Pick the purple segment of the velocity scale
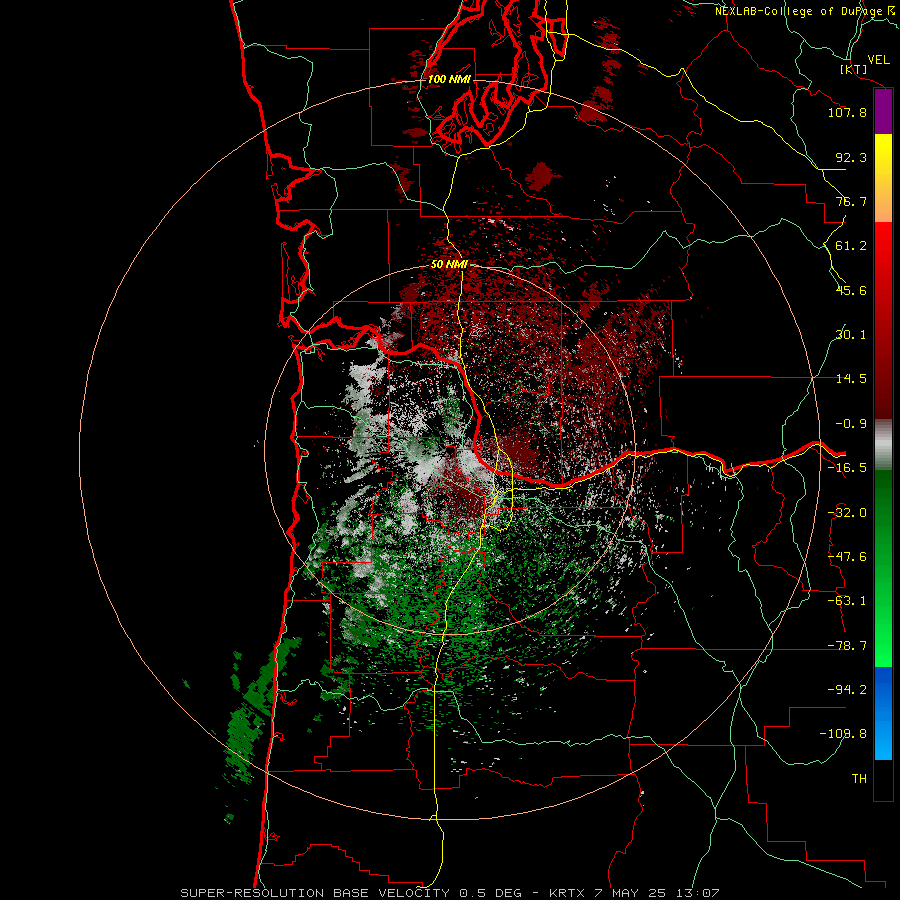This screenshot has width=900, height=900. [x=883, y=112]
